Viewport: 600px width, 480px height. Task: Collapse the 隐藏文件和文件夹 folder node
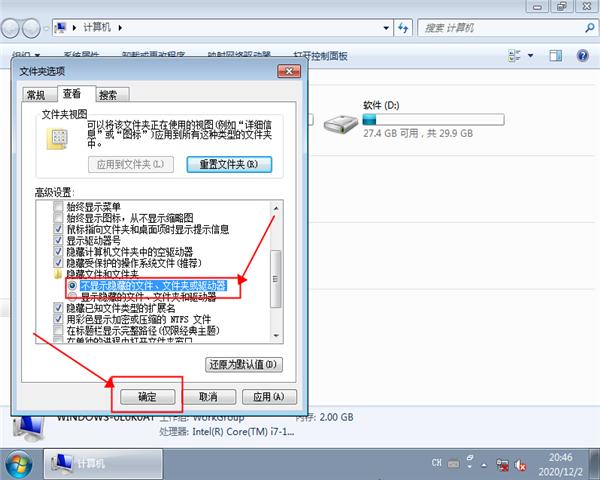pyautogui.click(x=58, y=274)
